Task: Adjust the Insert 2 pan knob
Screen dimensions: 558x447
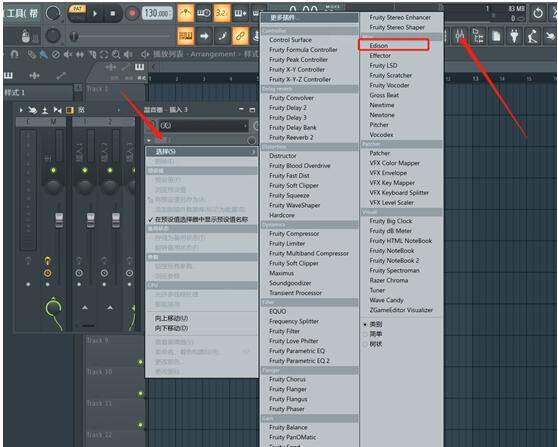Action: pos(110,186)
